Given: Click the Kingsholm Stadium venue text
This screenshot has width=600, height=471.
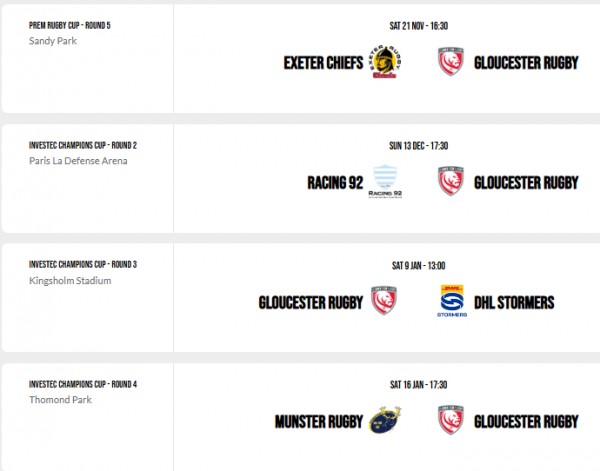Looking at the screenshot, I should (x=70, y=280).
